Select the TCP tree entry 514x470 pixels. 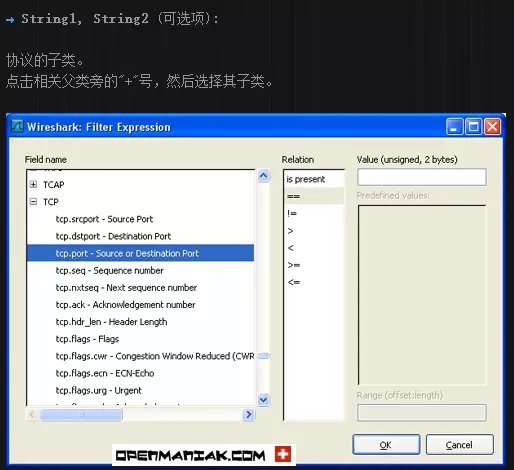[51, 202]
